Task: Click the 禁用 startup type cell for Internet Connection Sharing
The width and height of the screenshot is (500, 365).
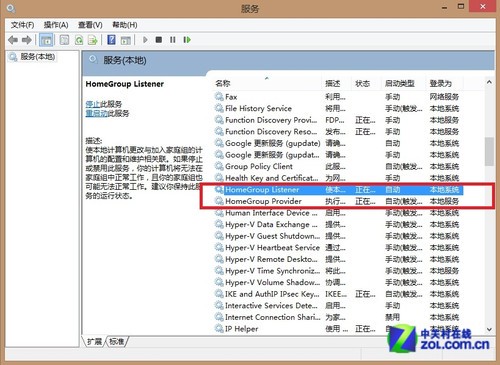Action: click(393, 317)
